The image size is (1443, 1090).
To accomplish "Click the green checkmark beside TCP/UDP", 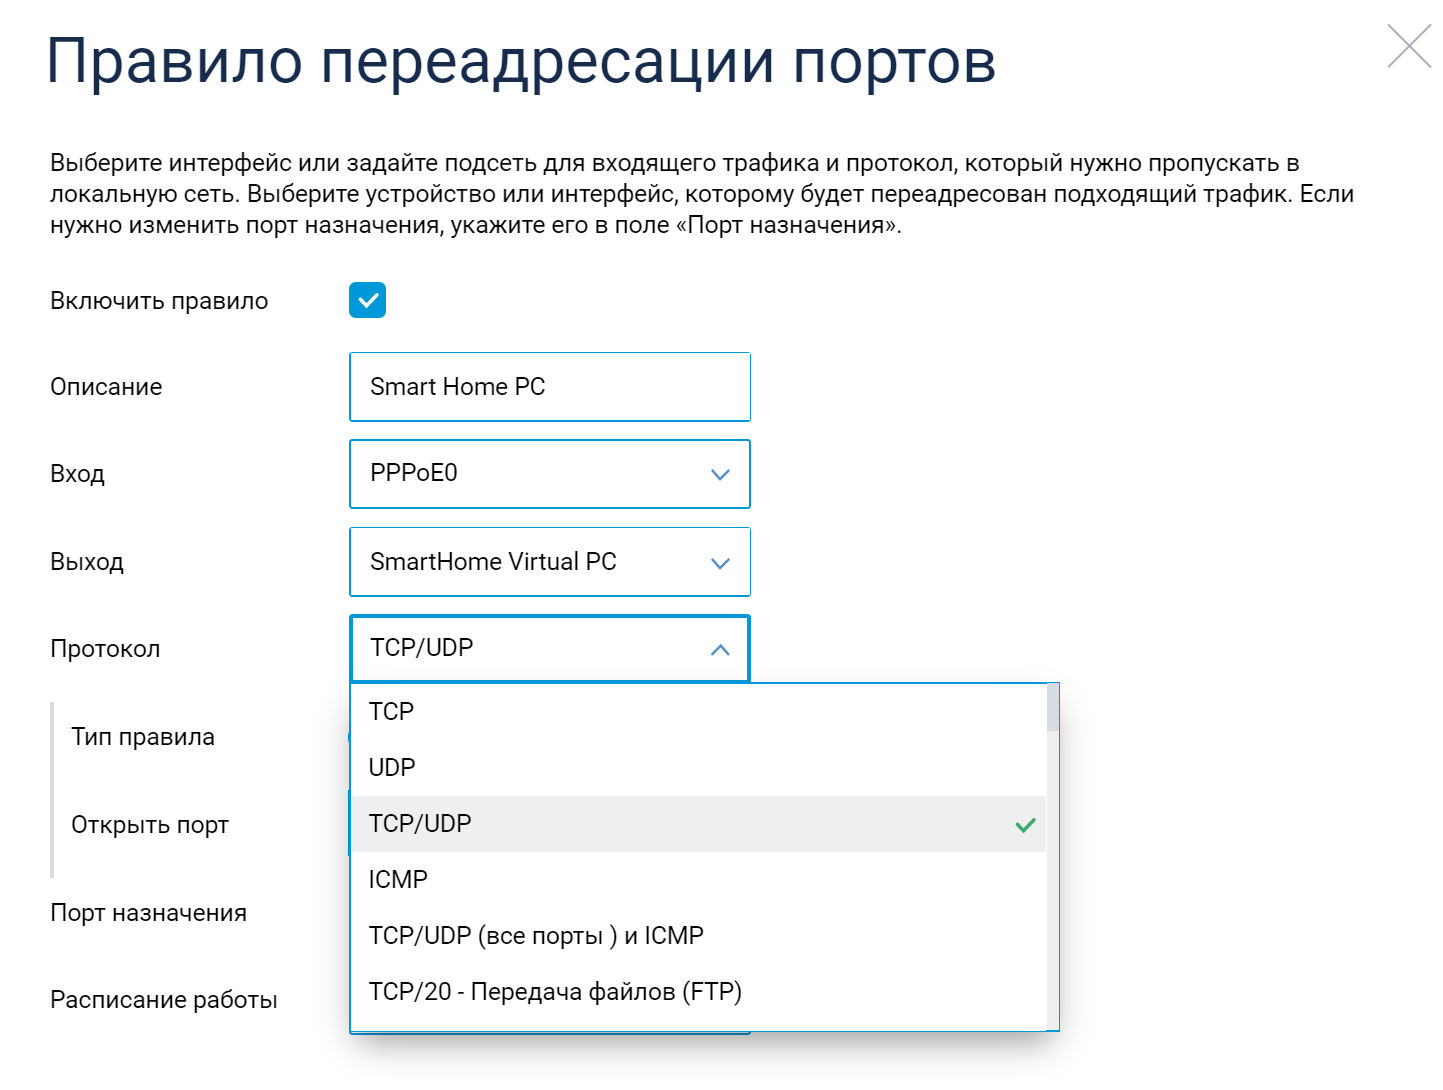I will [1025, 825].
